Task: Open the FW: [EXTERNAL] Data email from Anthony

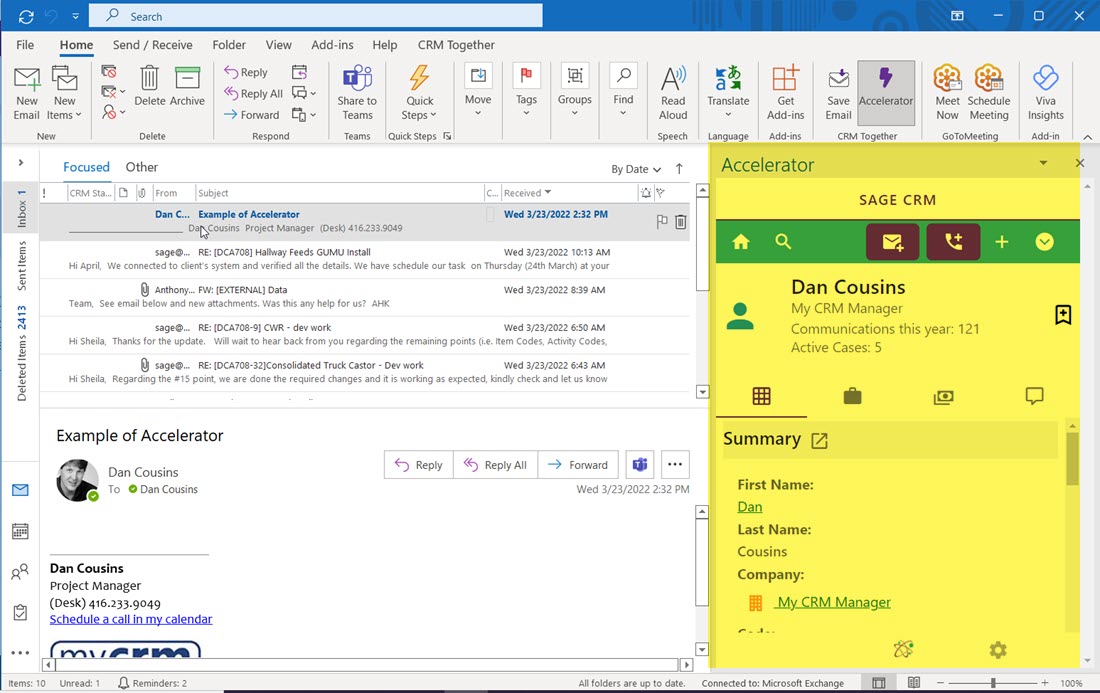Action: pyautogui.click(x=365, y=297)
